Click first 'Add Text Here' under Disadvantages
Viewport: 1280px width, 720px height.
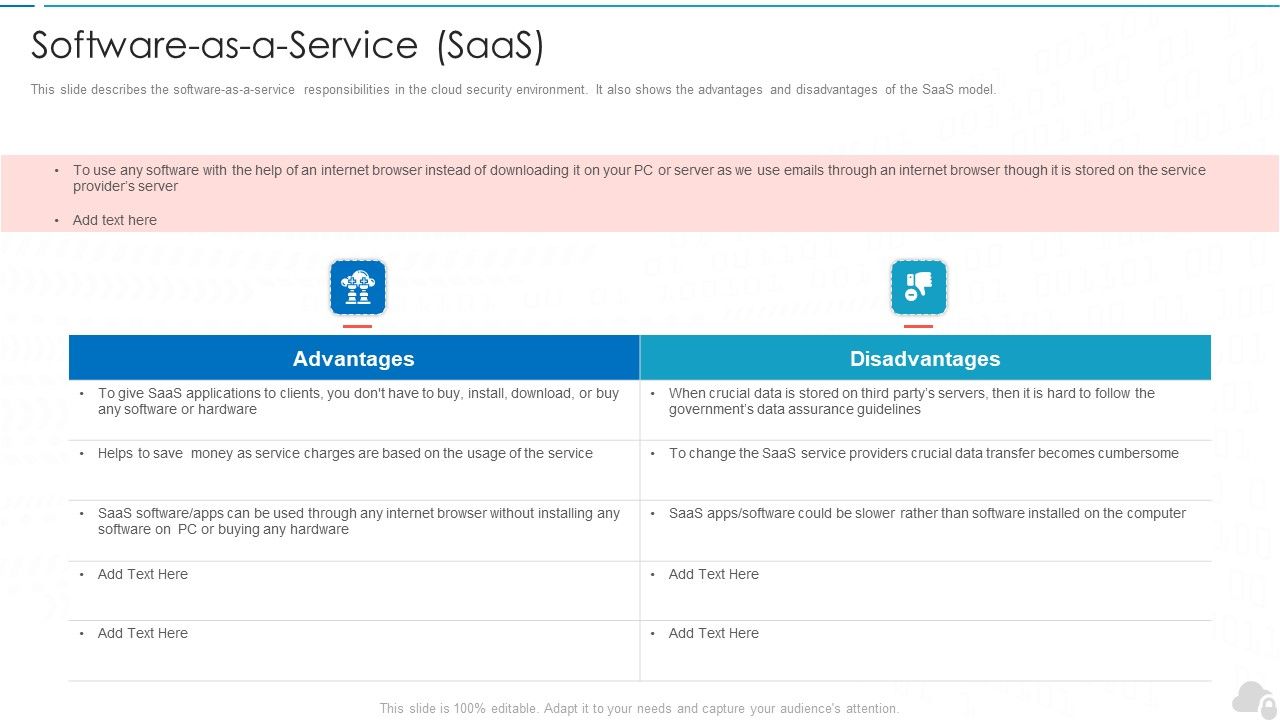pos(714,574)
